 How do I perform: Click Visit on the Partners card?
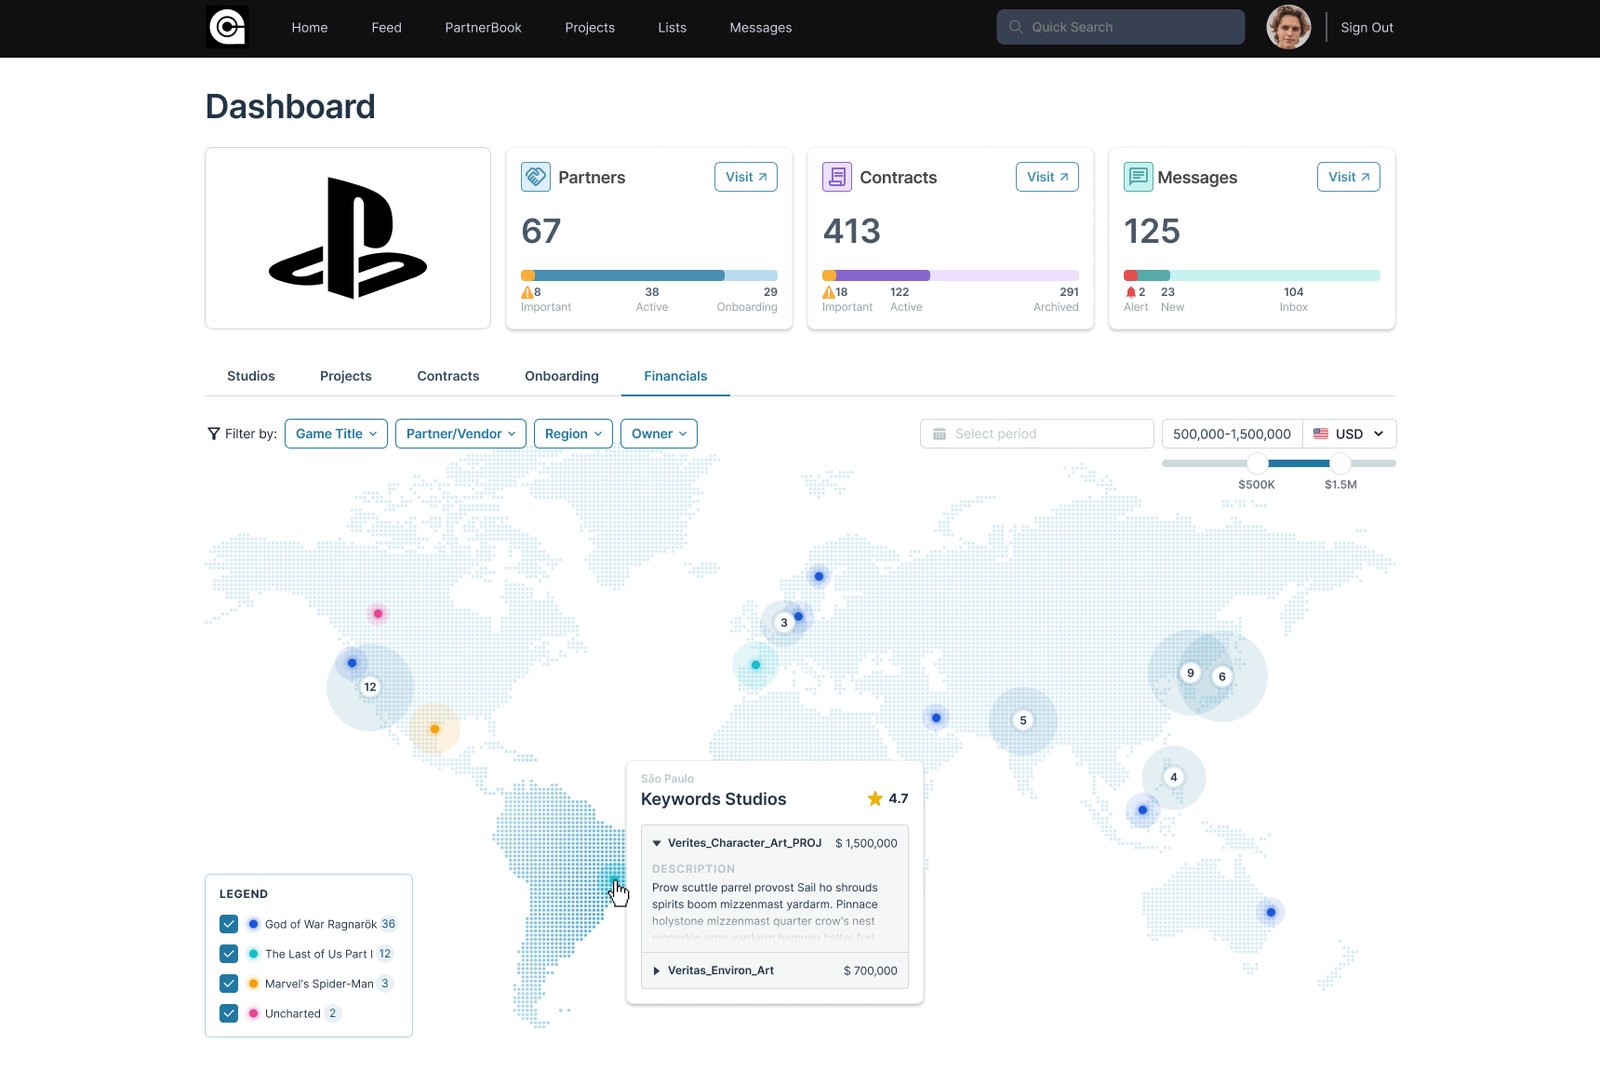746,177
